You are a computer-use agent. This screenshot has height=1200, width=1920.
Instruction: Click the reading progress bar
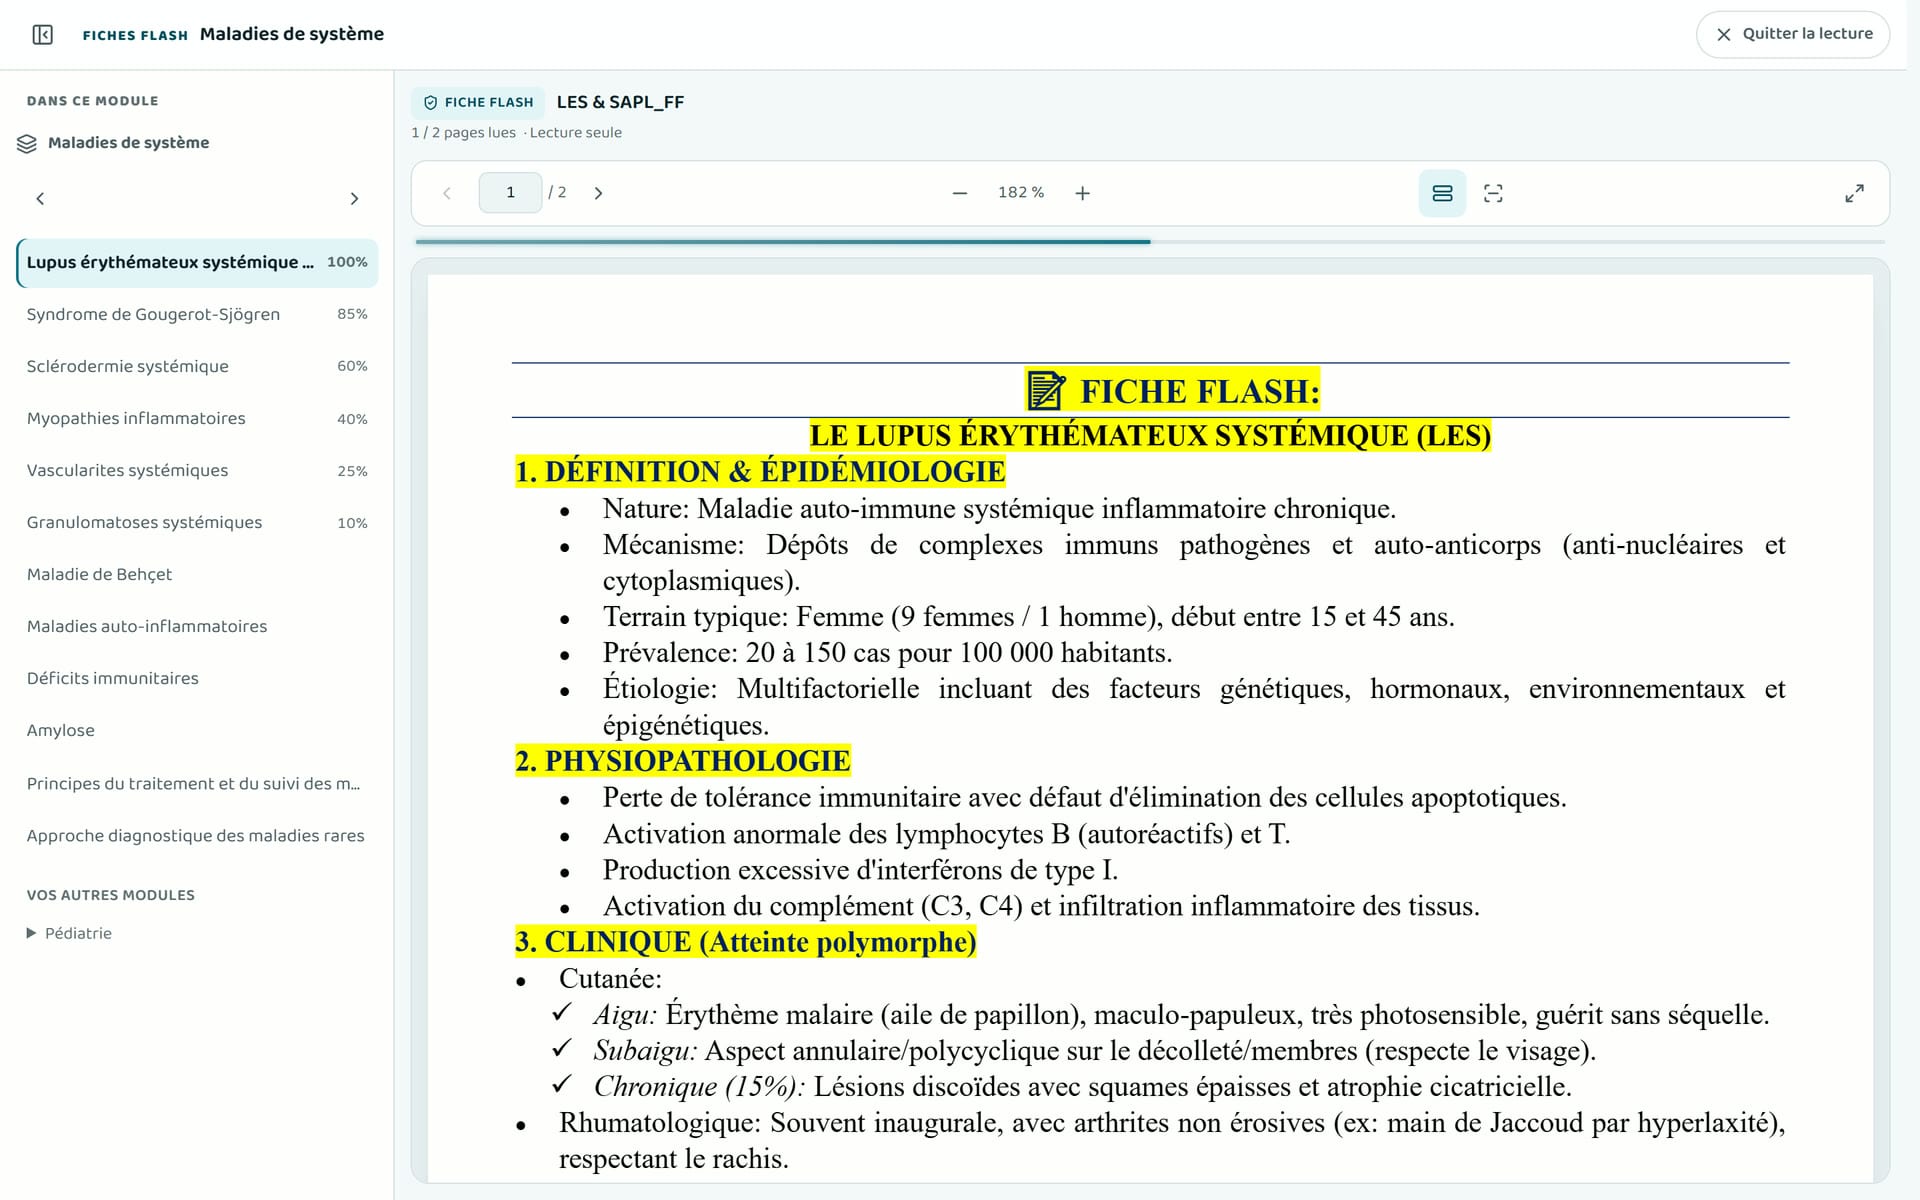tap(1150, 242)
